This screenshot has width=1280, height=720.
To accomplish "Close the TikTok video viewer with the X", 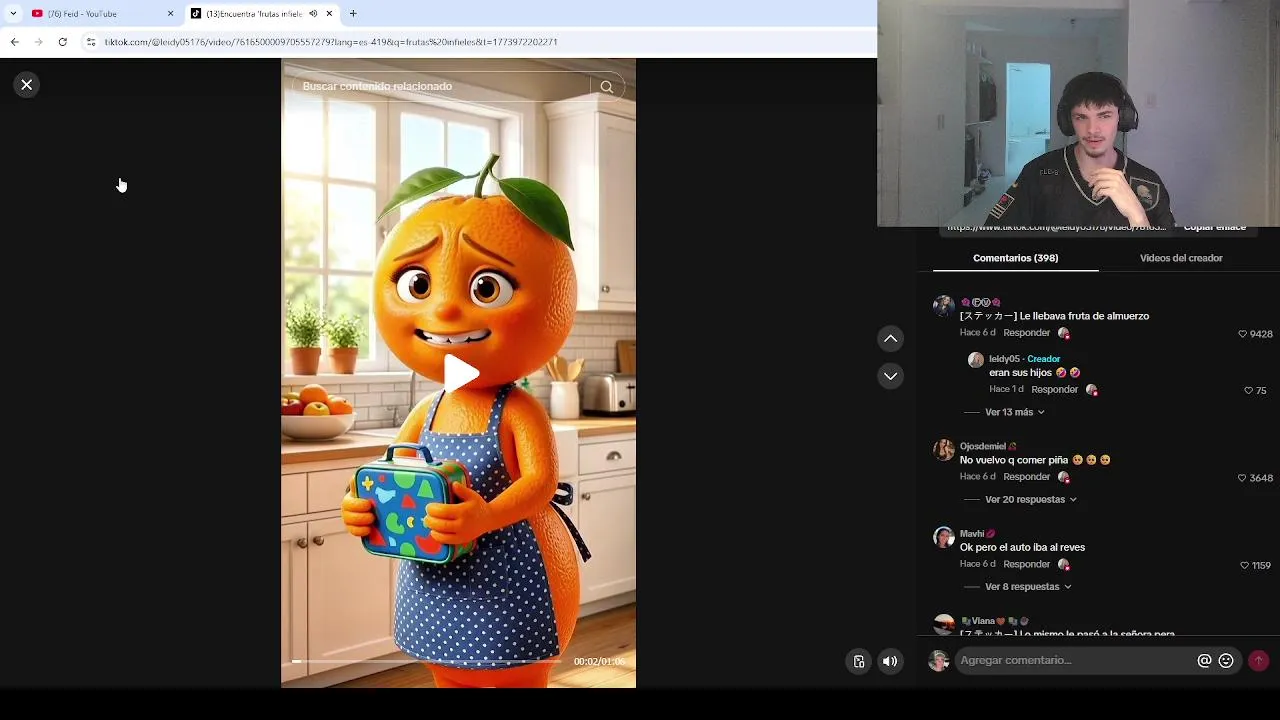I will tap(27, 85).
